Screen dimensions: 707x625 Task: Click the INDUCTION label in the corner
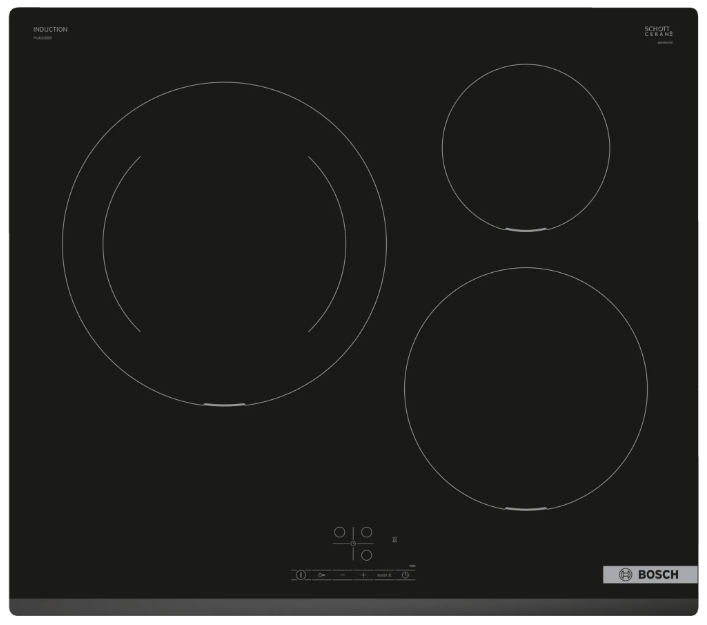pos(49,30)
